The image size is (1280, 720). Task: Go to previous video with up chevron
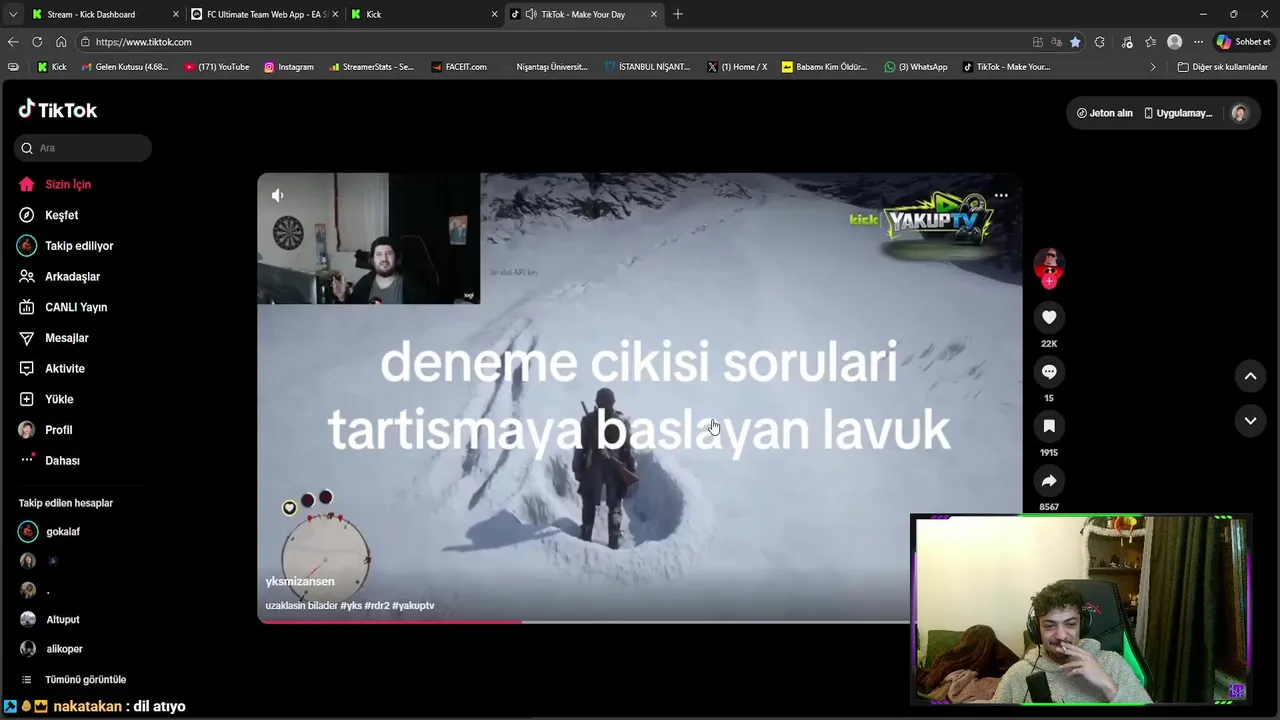(1250, 376)
